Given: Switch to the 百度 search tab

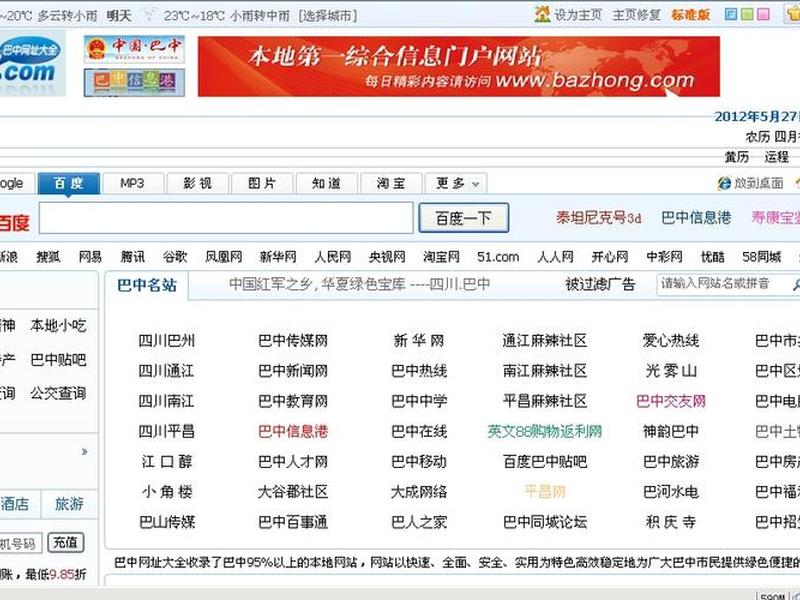Looking at the screenshot, I should point(68,183).
